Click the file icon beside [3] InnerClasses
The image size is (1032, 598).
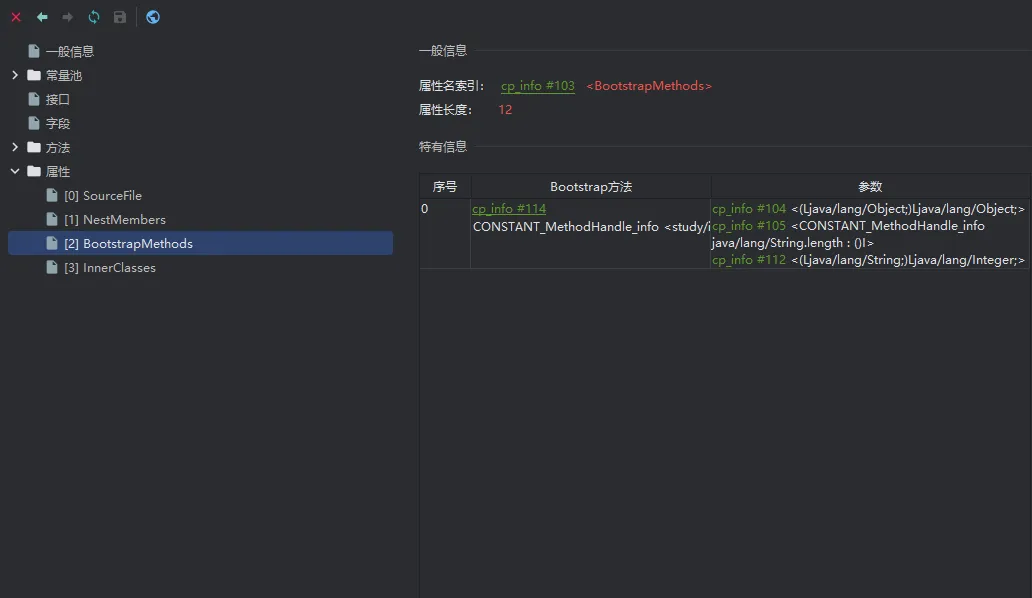tap(52, 267)
